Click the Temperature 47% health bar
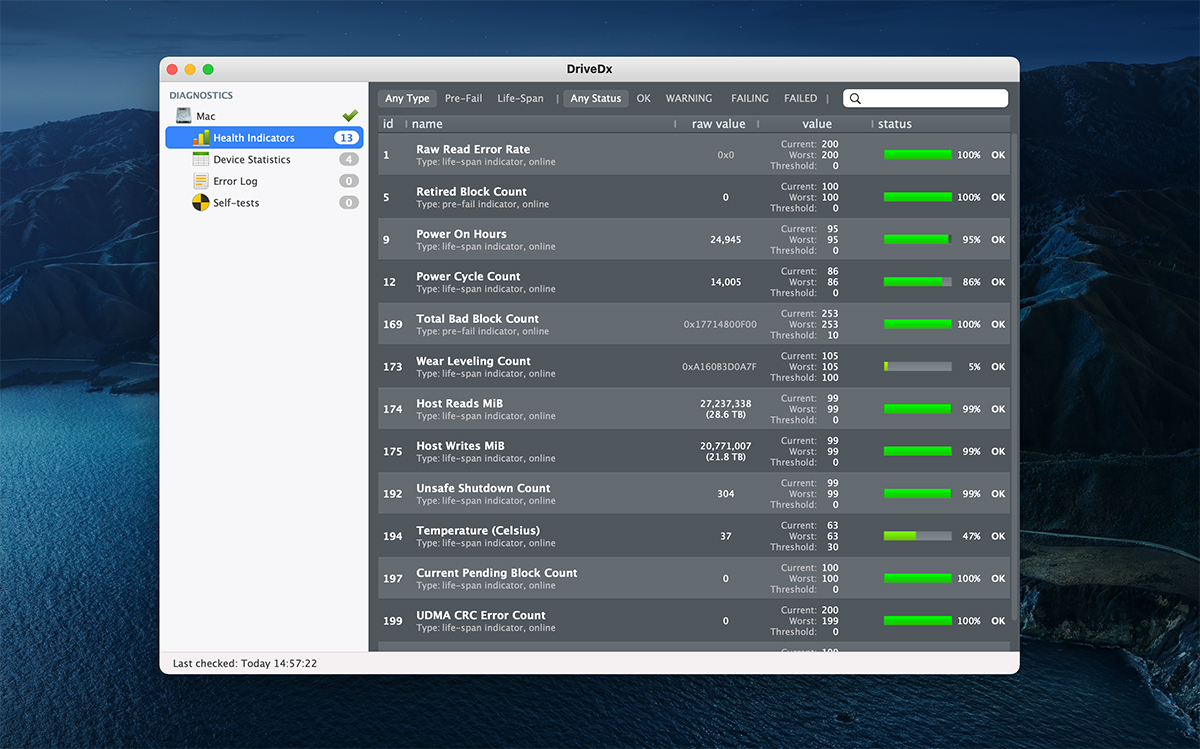 pyautogui.click(x=918, y=536)
